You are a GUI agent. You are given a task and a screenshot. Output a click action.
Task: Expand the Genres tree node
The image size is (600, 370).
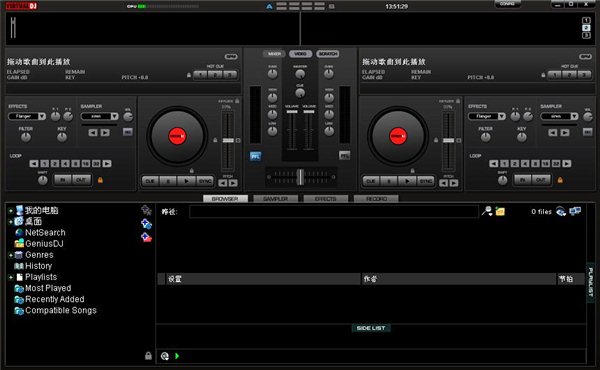tap(11, 255)
